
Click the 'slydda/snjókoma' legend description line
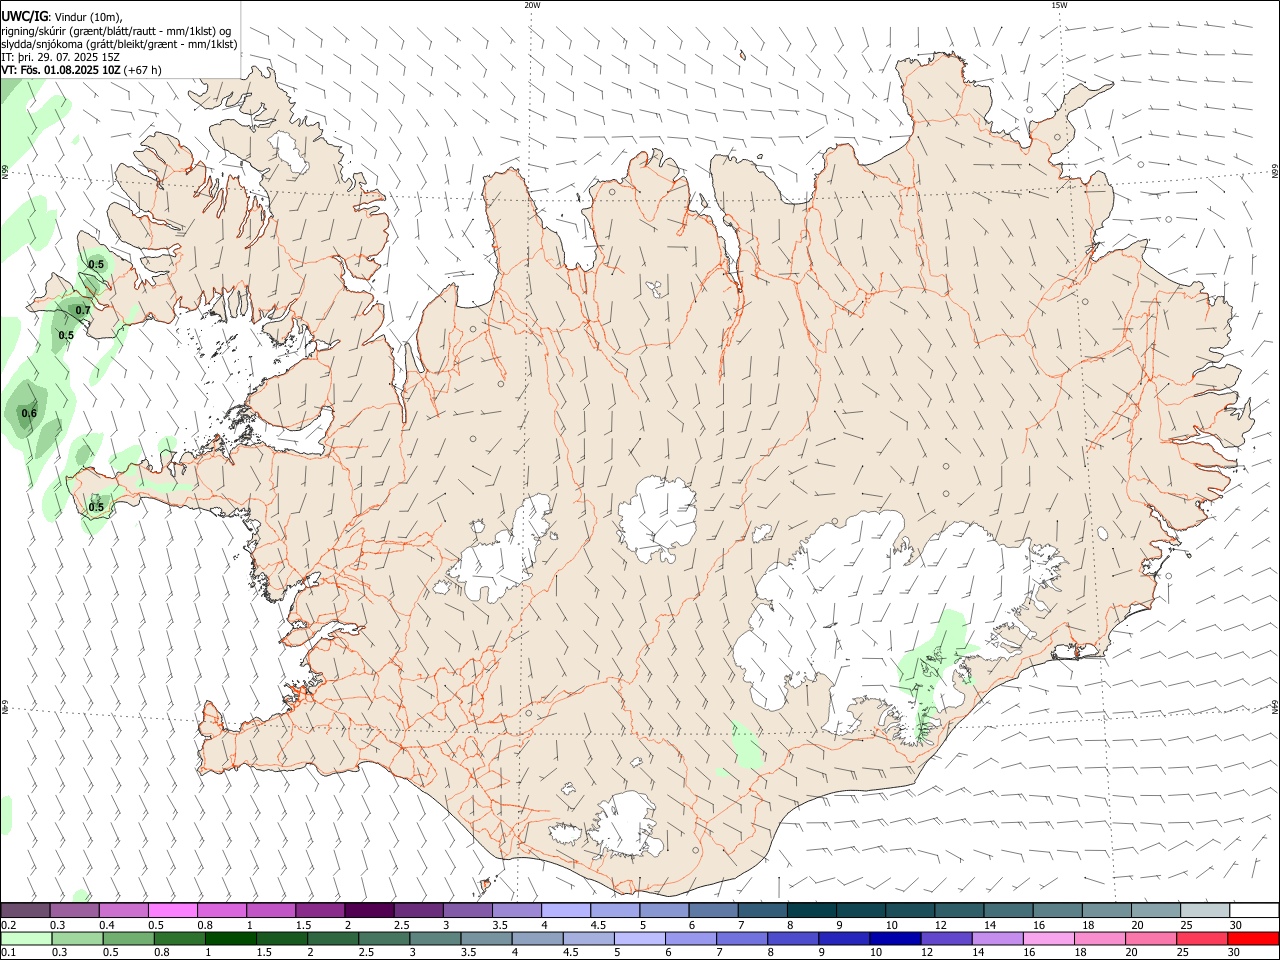(119, 44)
